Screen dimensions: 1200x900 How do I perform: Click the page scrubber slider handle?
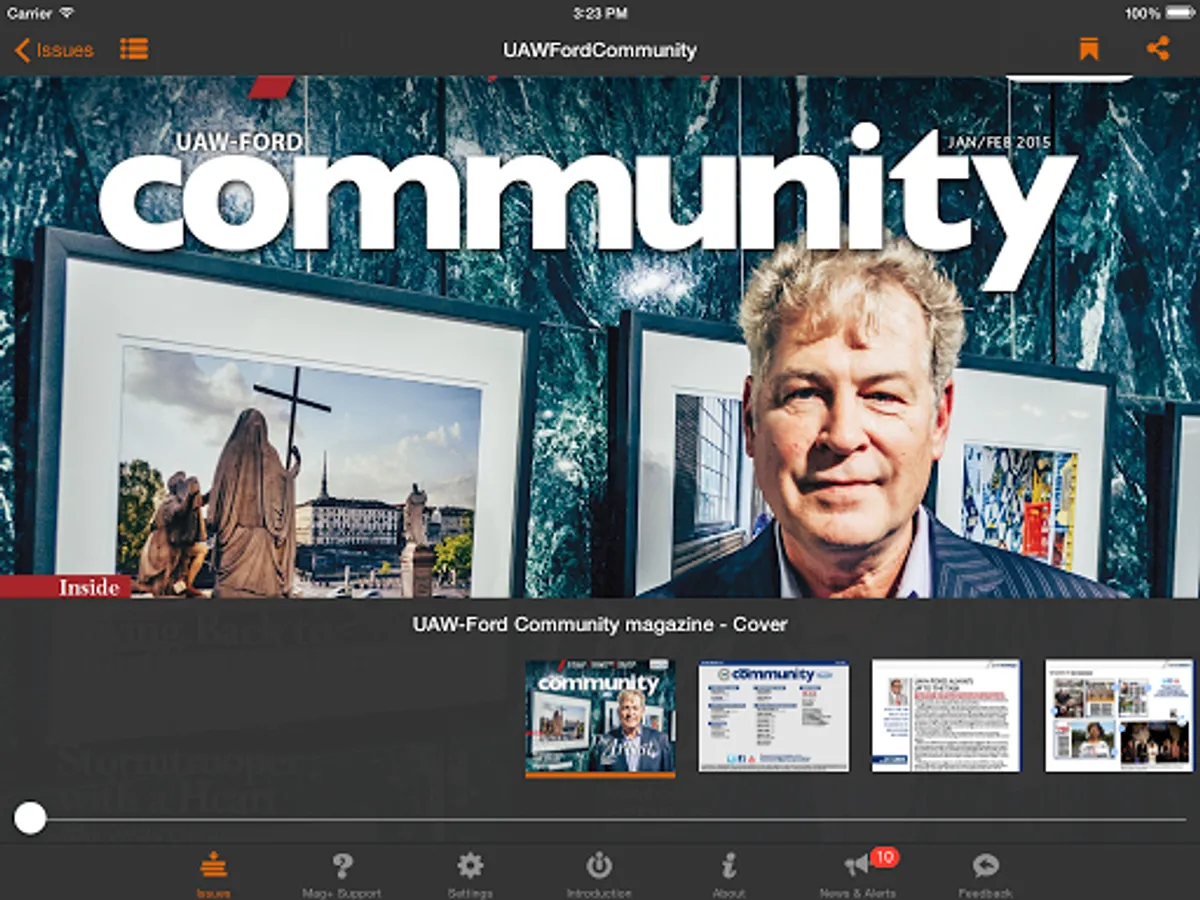(x=30, y=818)
